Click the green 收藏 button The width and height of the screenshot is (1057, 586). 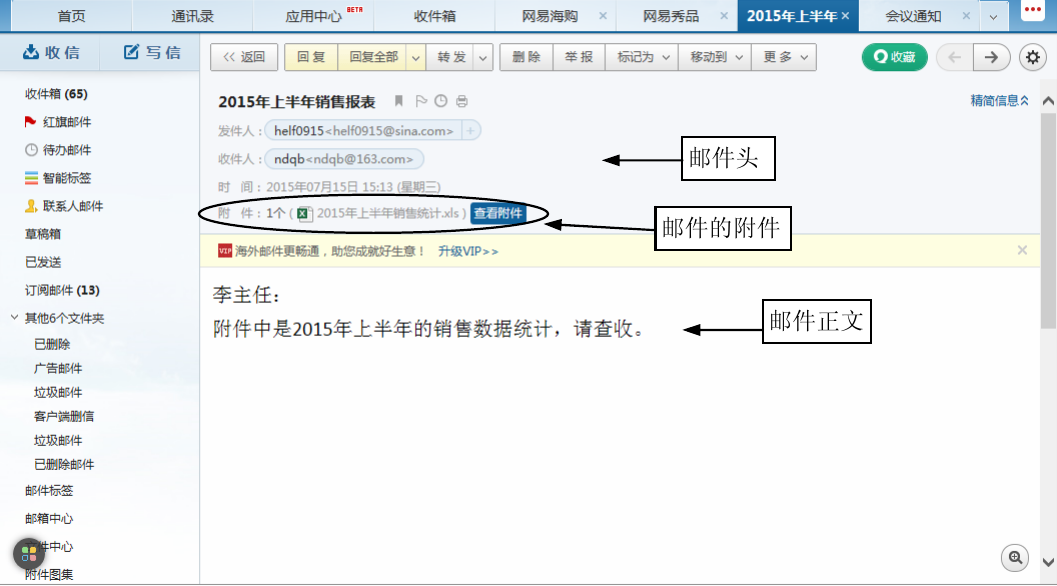coord(895,57)
